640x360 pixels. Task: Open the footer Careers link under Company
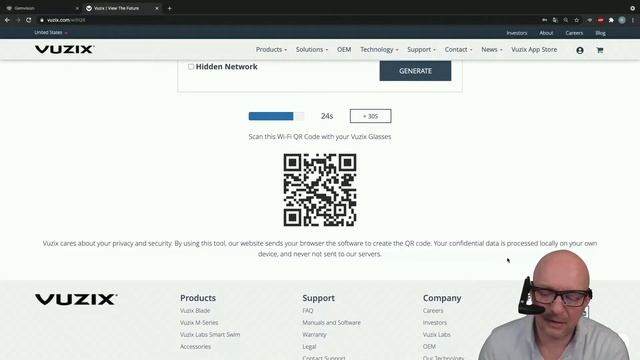click(433, 311)
